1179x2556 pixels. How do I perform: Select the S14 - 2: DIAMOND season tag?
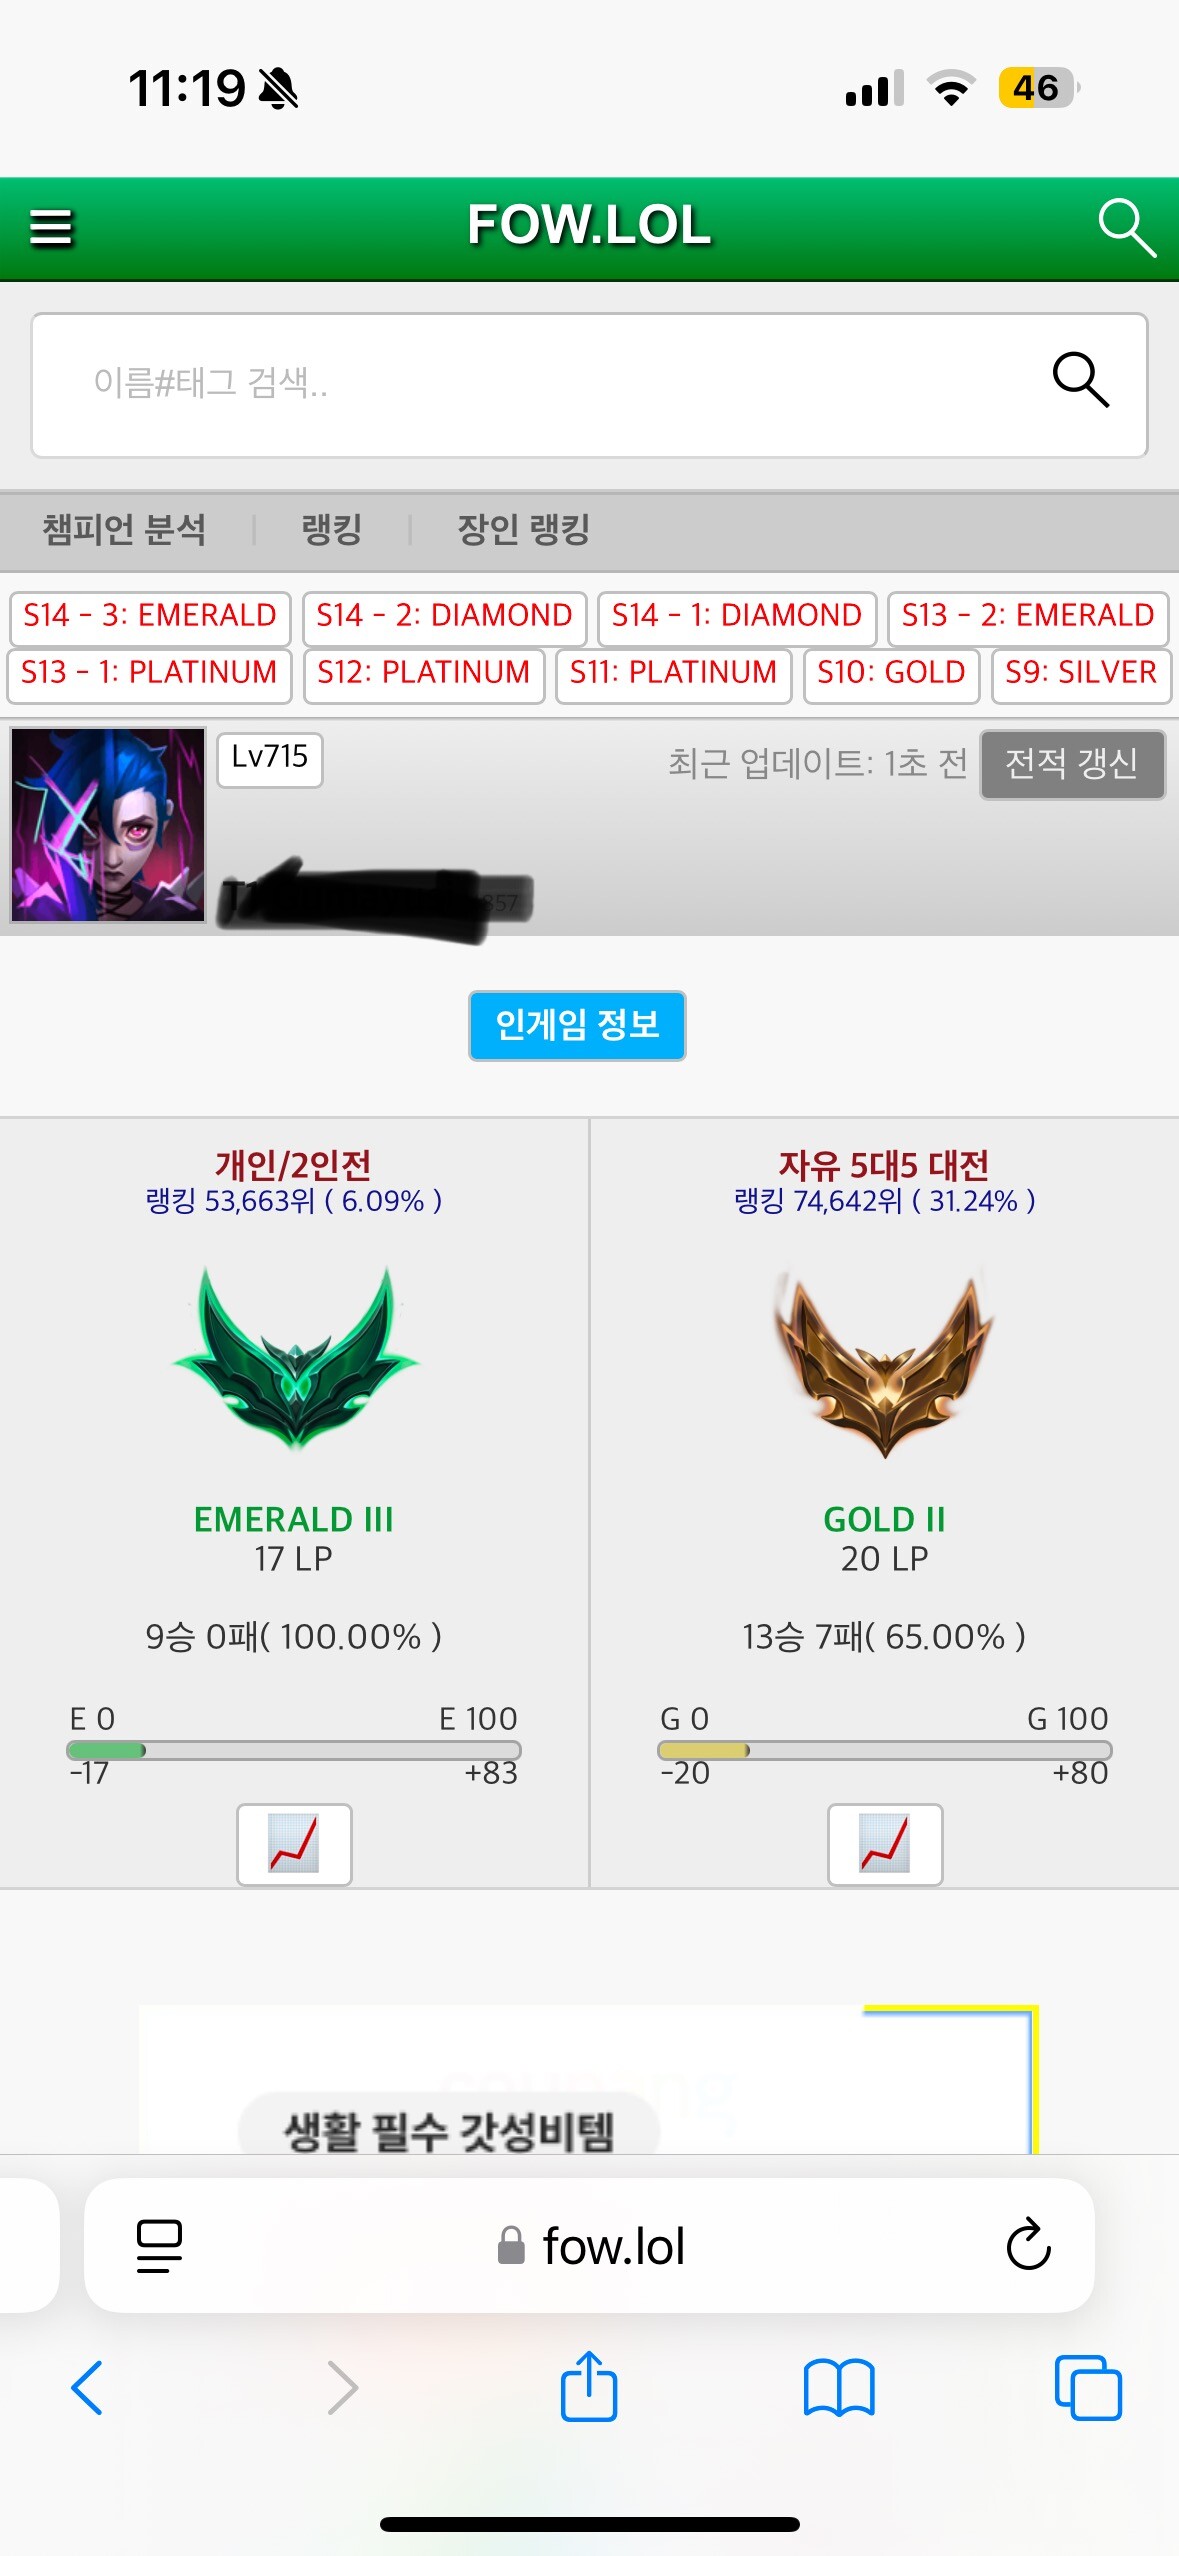coord(444,616)
